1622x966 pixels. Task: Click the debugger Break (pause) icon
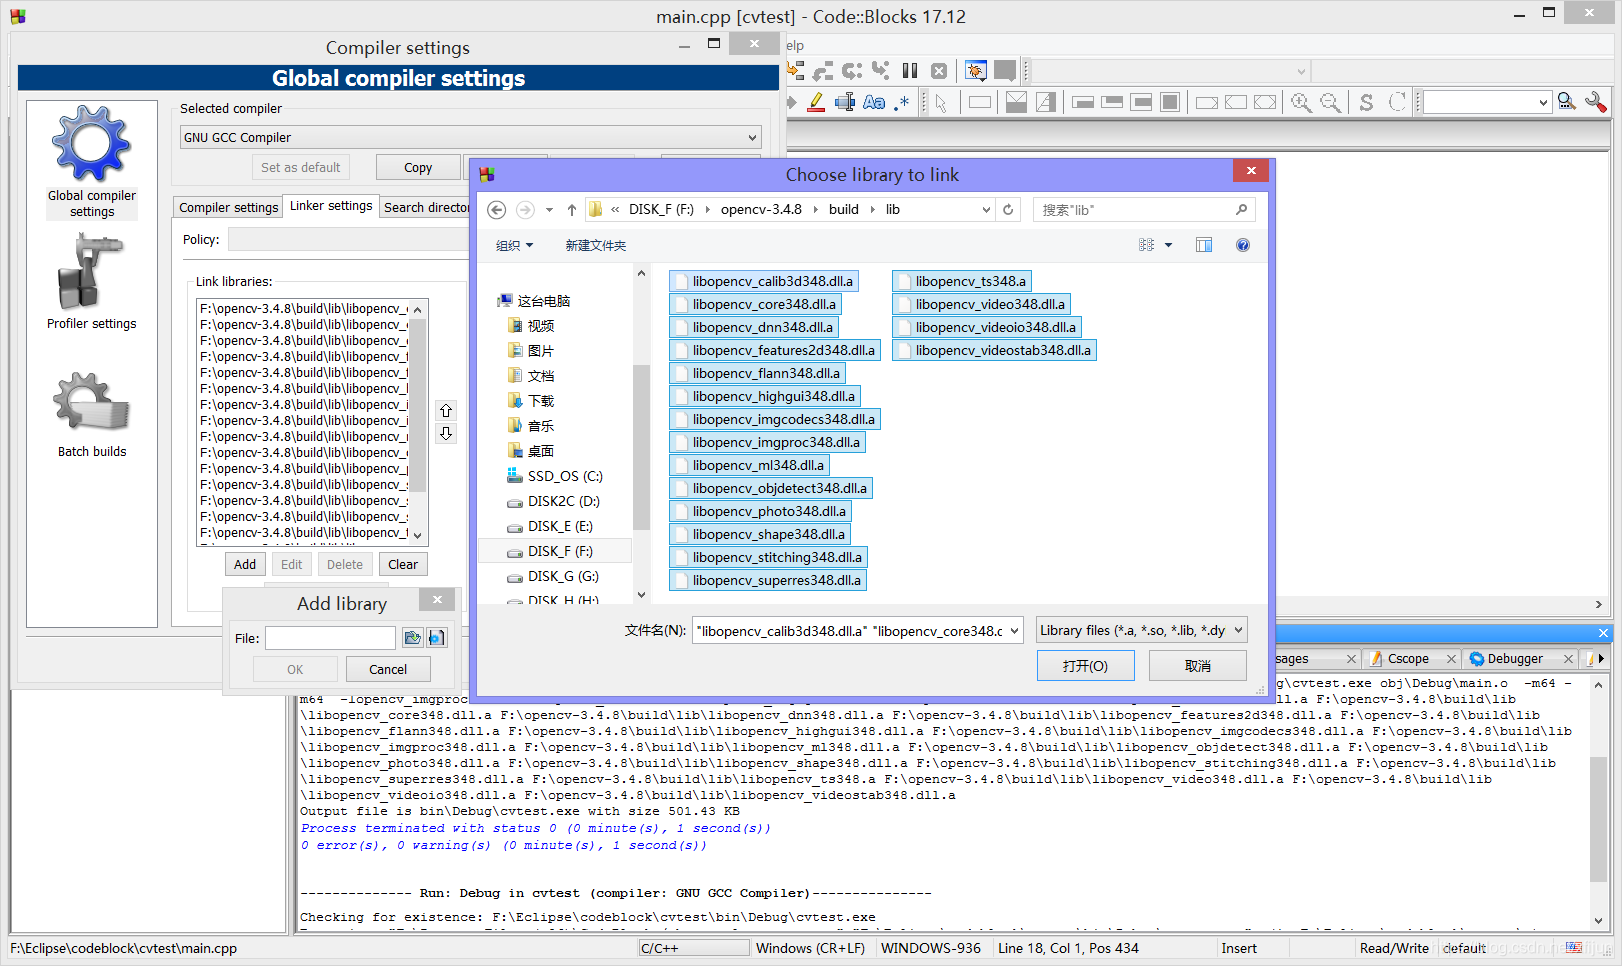910,71
